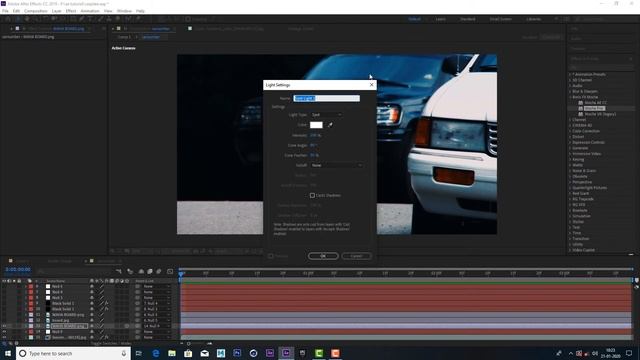This screenshot has height=360, width=640.
Task: Open the Effect menu
Action: click(71, 11)
